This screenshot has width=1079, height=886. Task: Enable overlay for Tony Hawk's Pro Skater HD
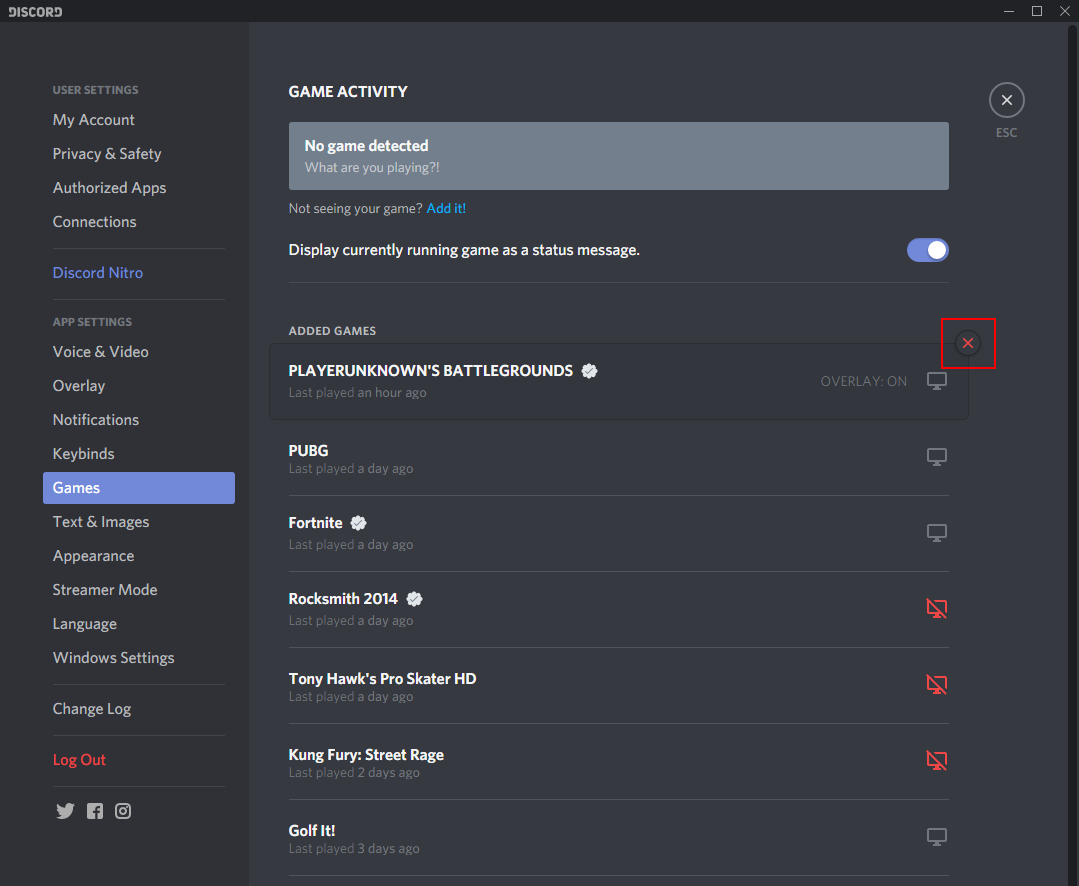click(936, 685)
